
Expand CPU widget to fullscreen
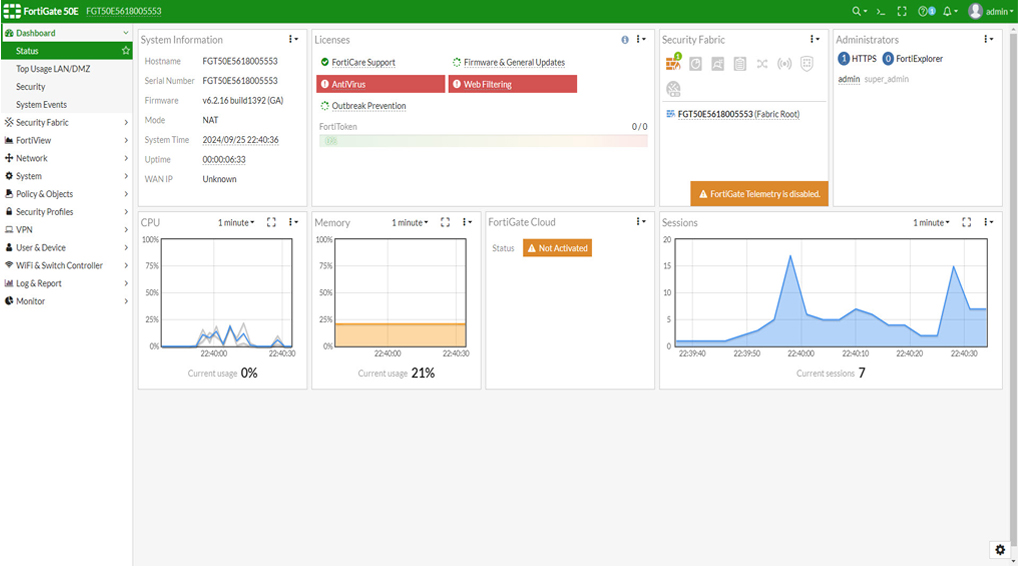coord(271,222)
